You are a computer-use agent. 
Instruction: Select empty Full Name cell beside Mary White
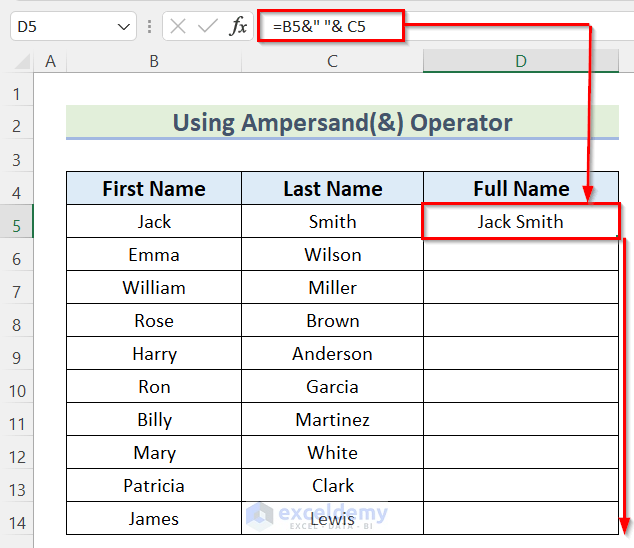[x=521, y=453]
